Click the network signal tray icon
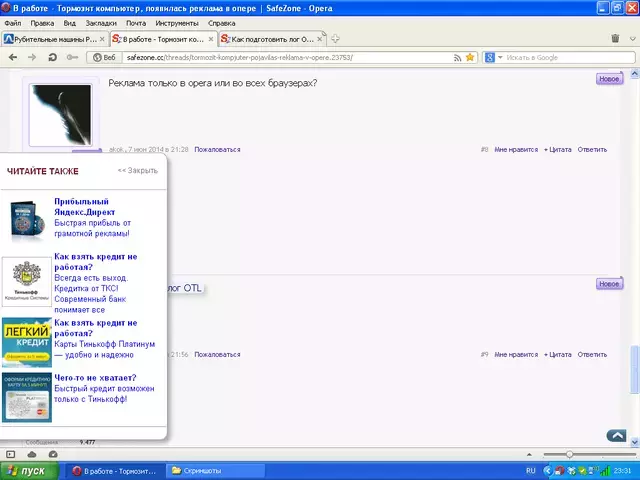This screenshot has height=480, width=640. pyautogui.click(x=604, y=471)
